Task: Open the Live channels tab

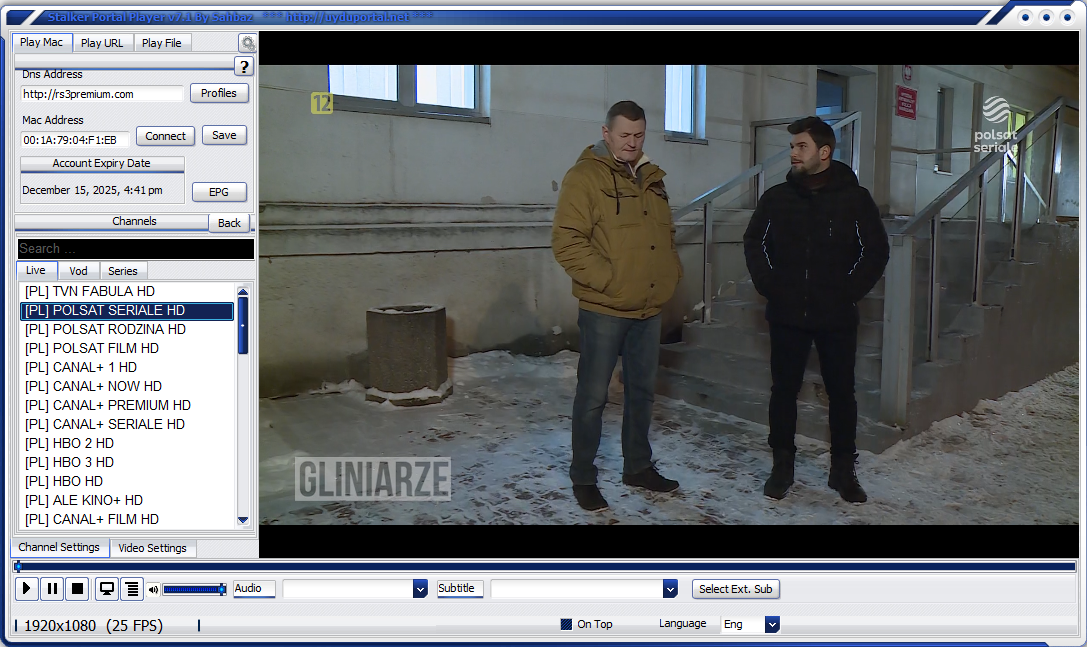Action: click(36, 270)
